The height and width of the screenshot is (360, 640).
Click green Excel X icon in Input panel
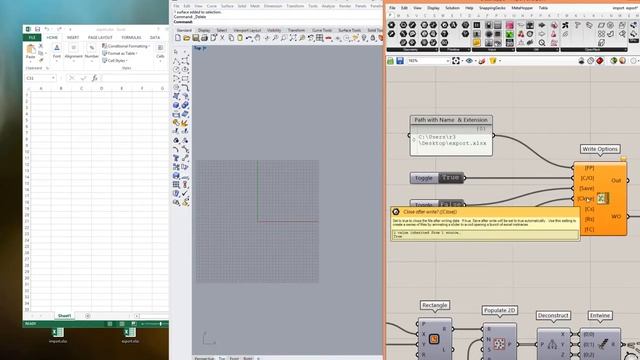[510, 34]
